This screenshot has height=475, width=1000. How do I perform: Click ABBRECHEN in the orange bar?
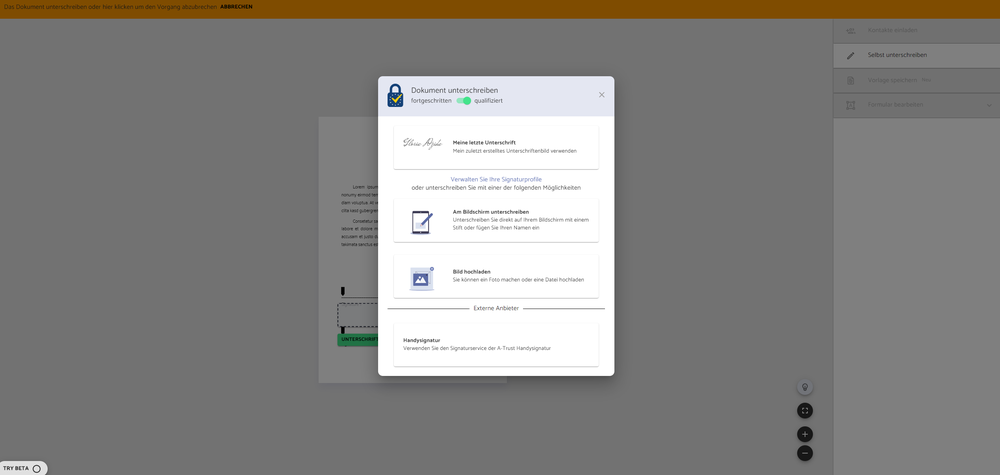tap(236, 6)
